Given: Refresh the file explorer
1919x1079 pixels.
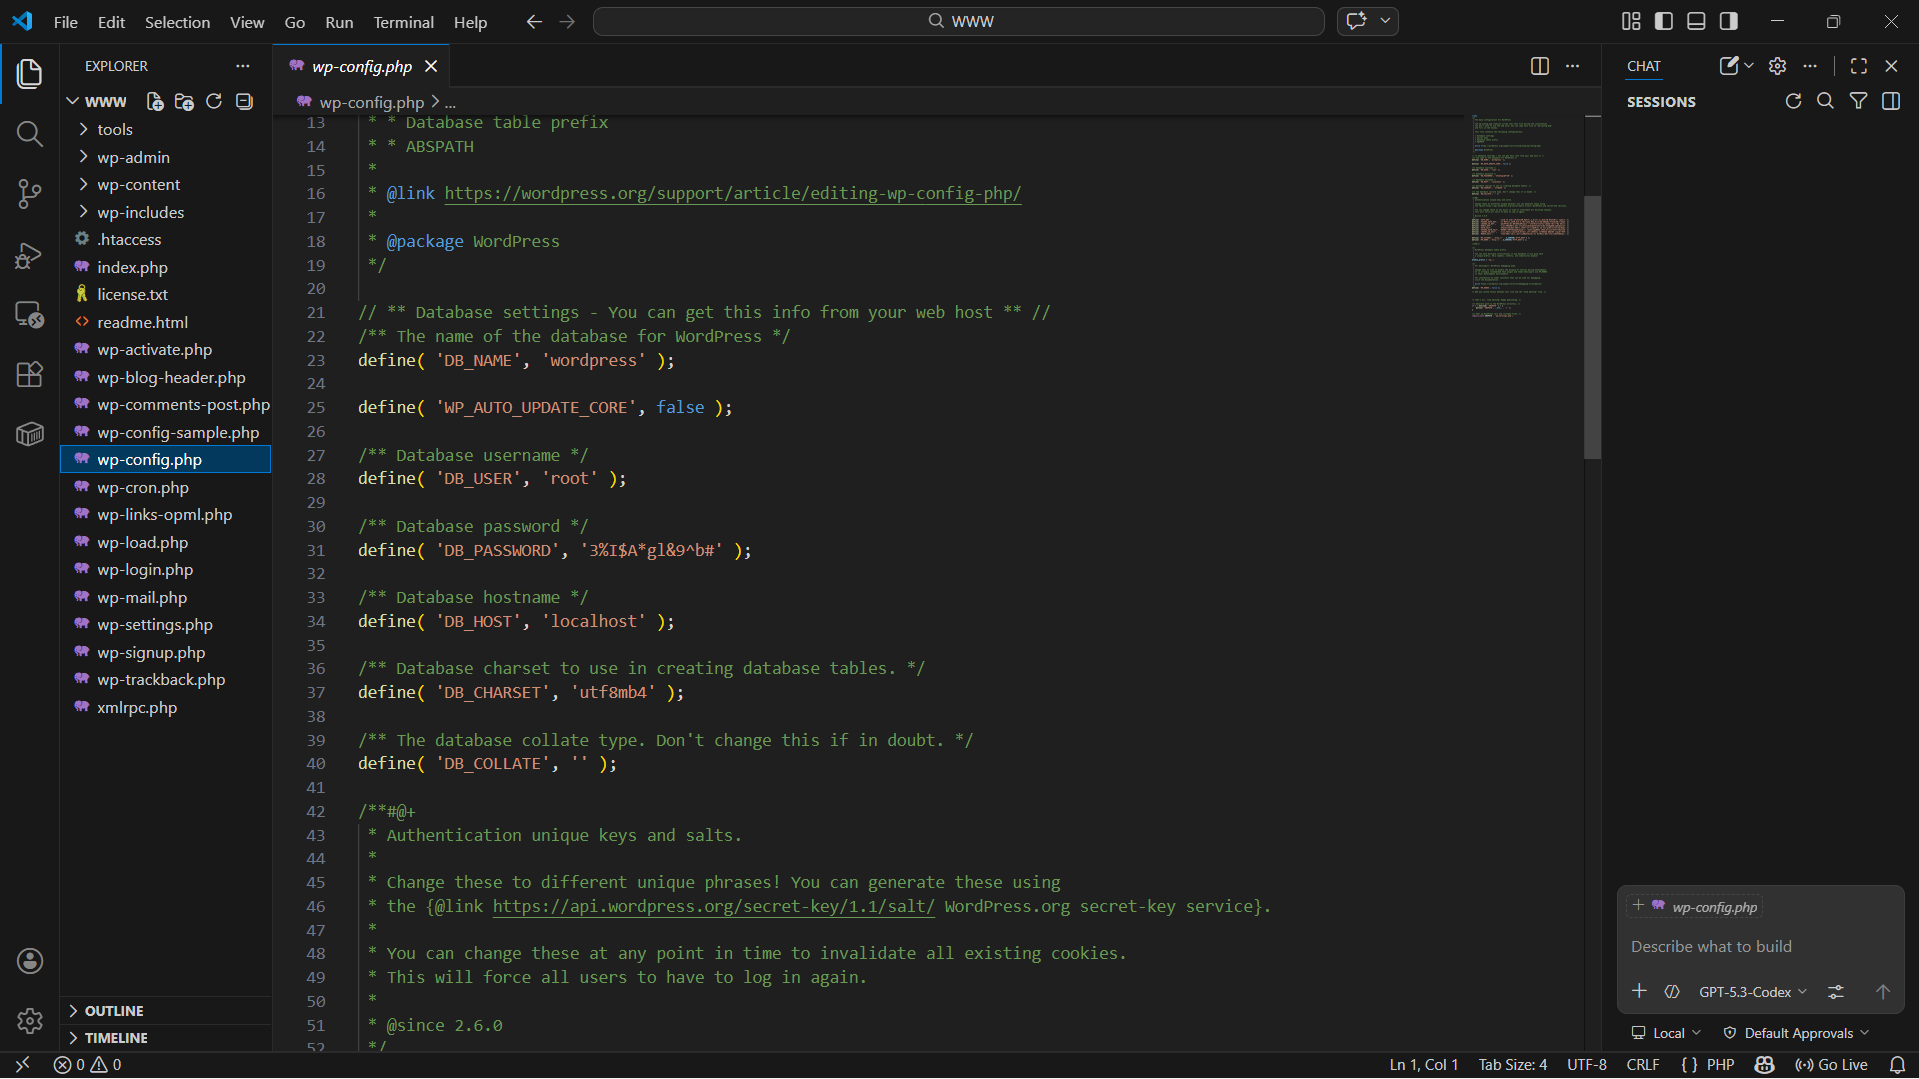Looking at the screenshot, I should [x=214, y=102].
